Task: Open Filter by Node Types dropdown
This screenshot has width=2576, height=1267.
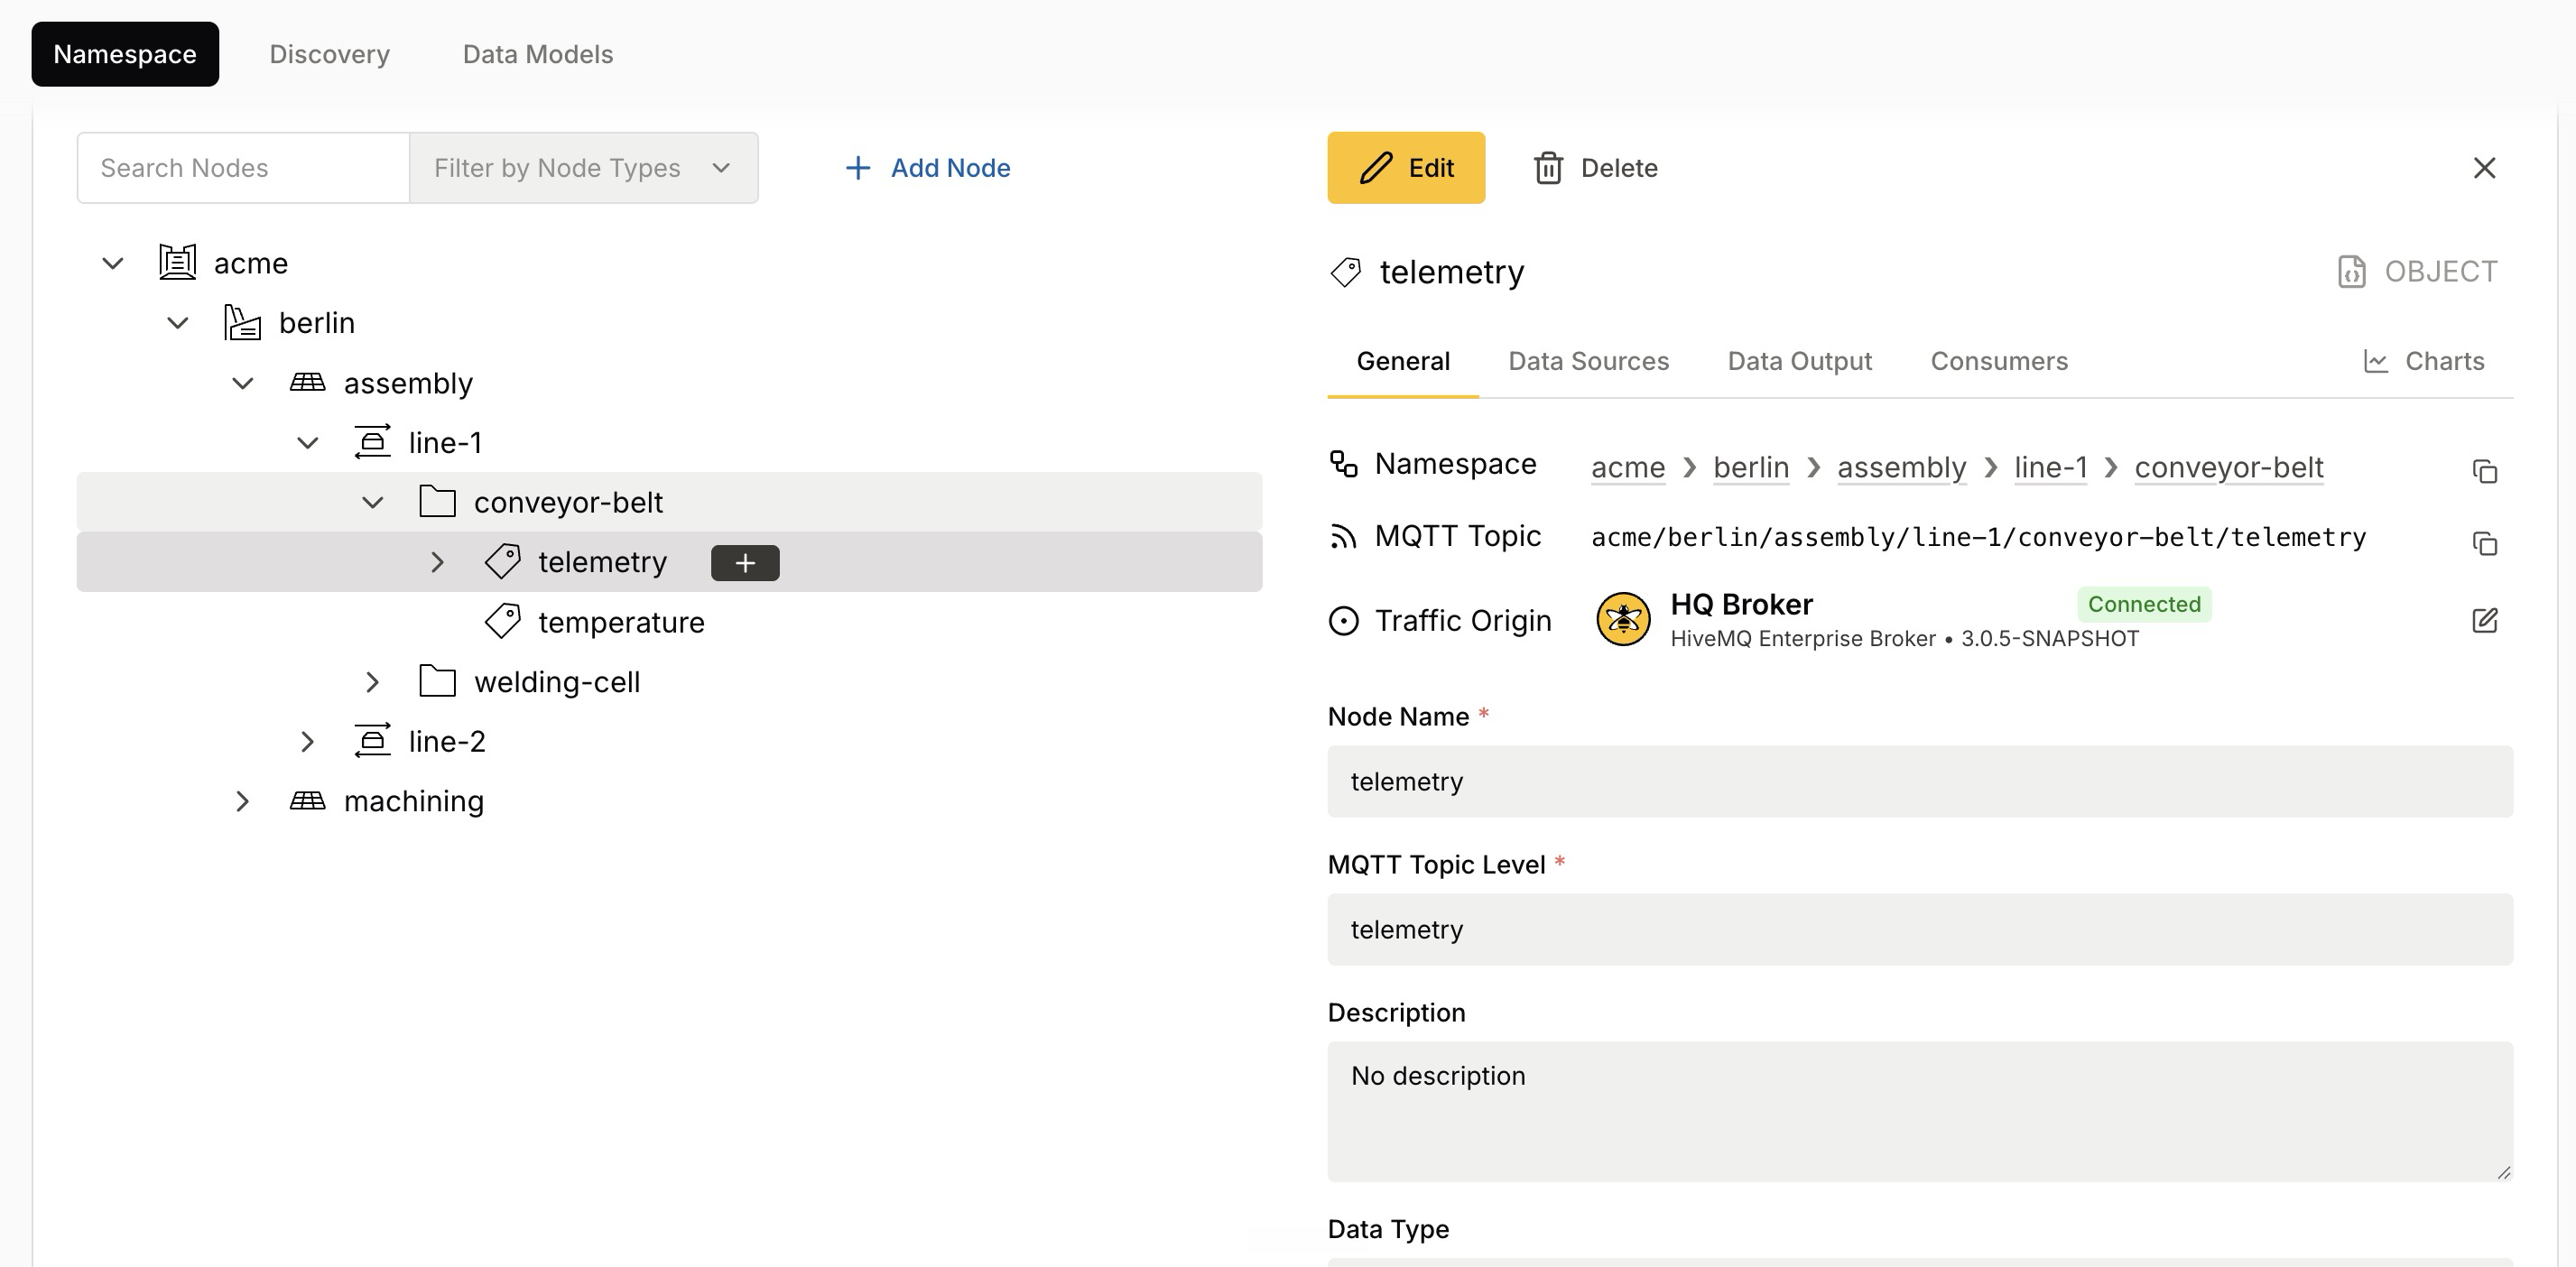Action: [583, 167]
